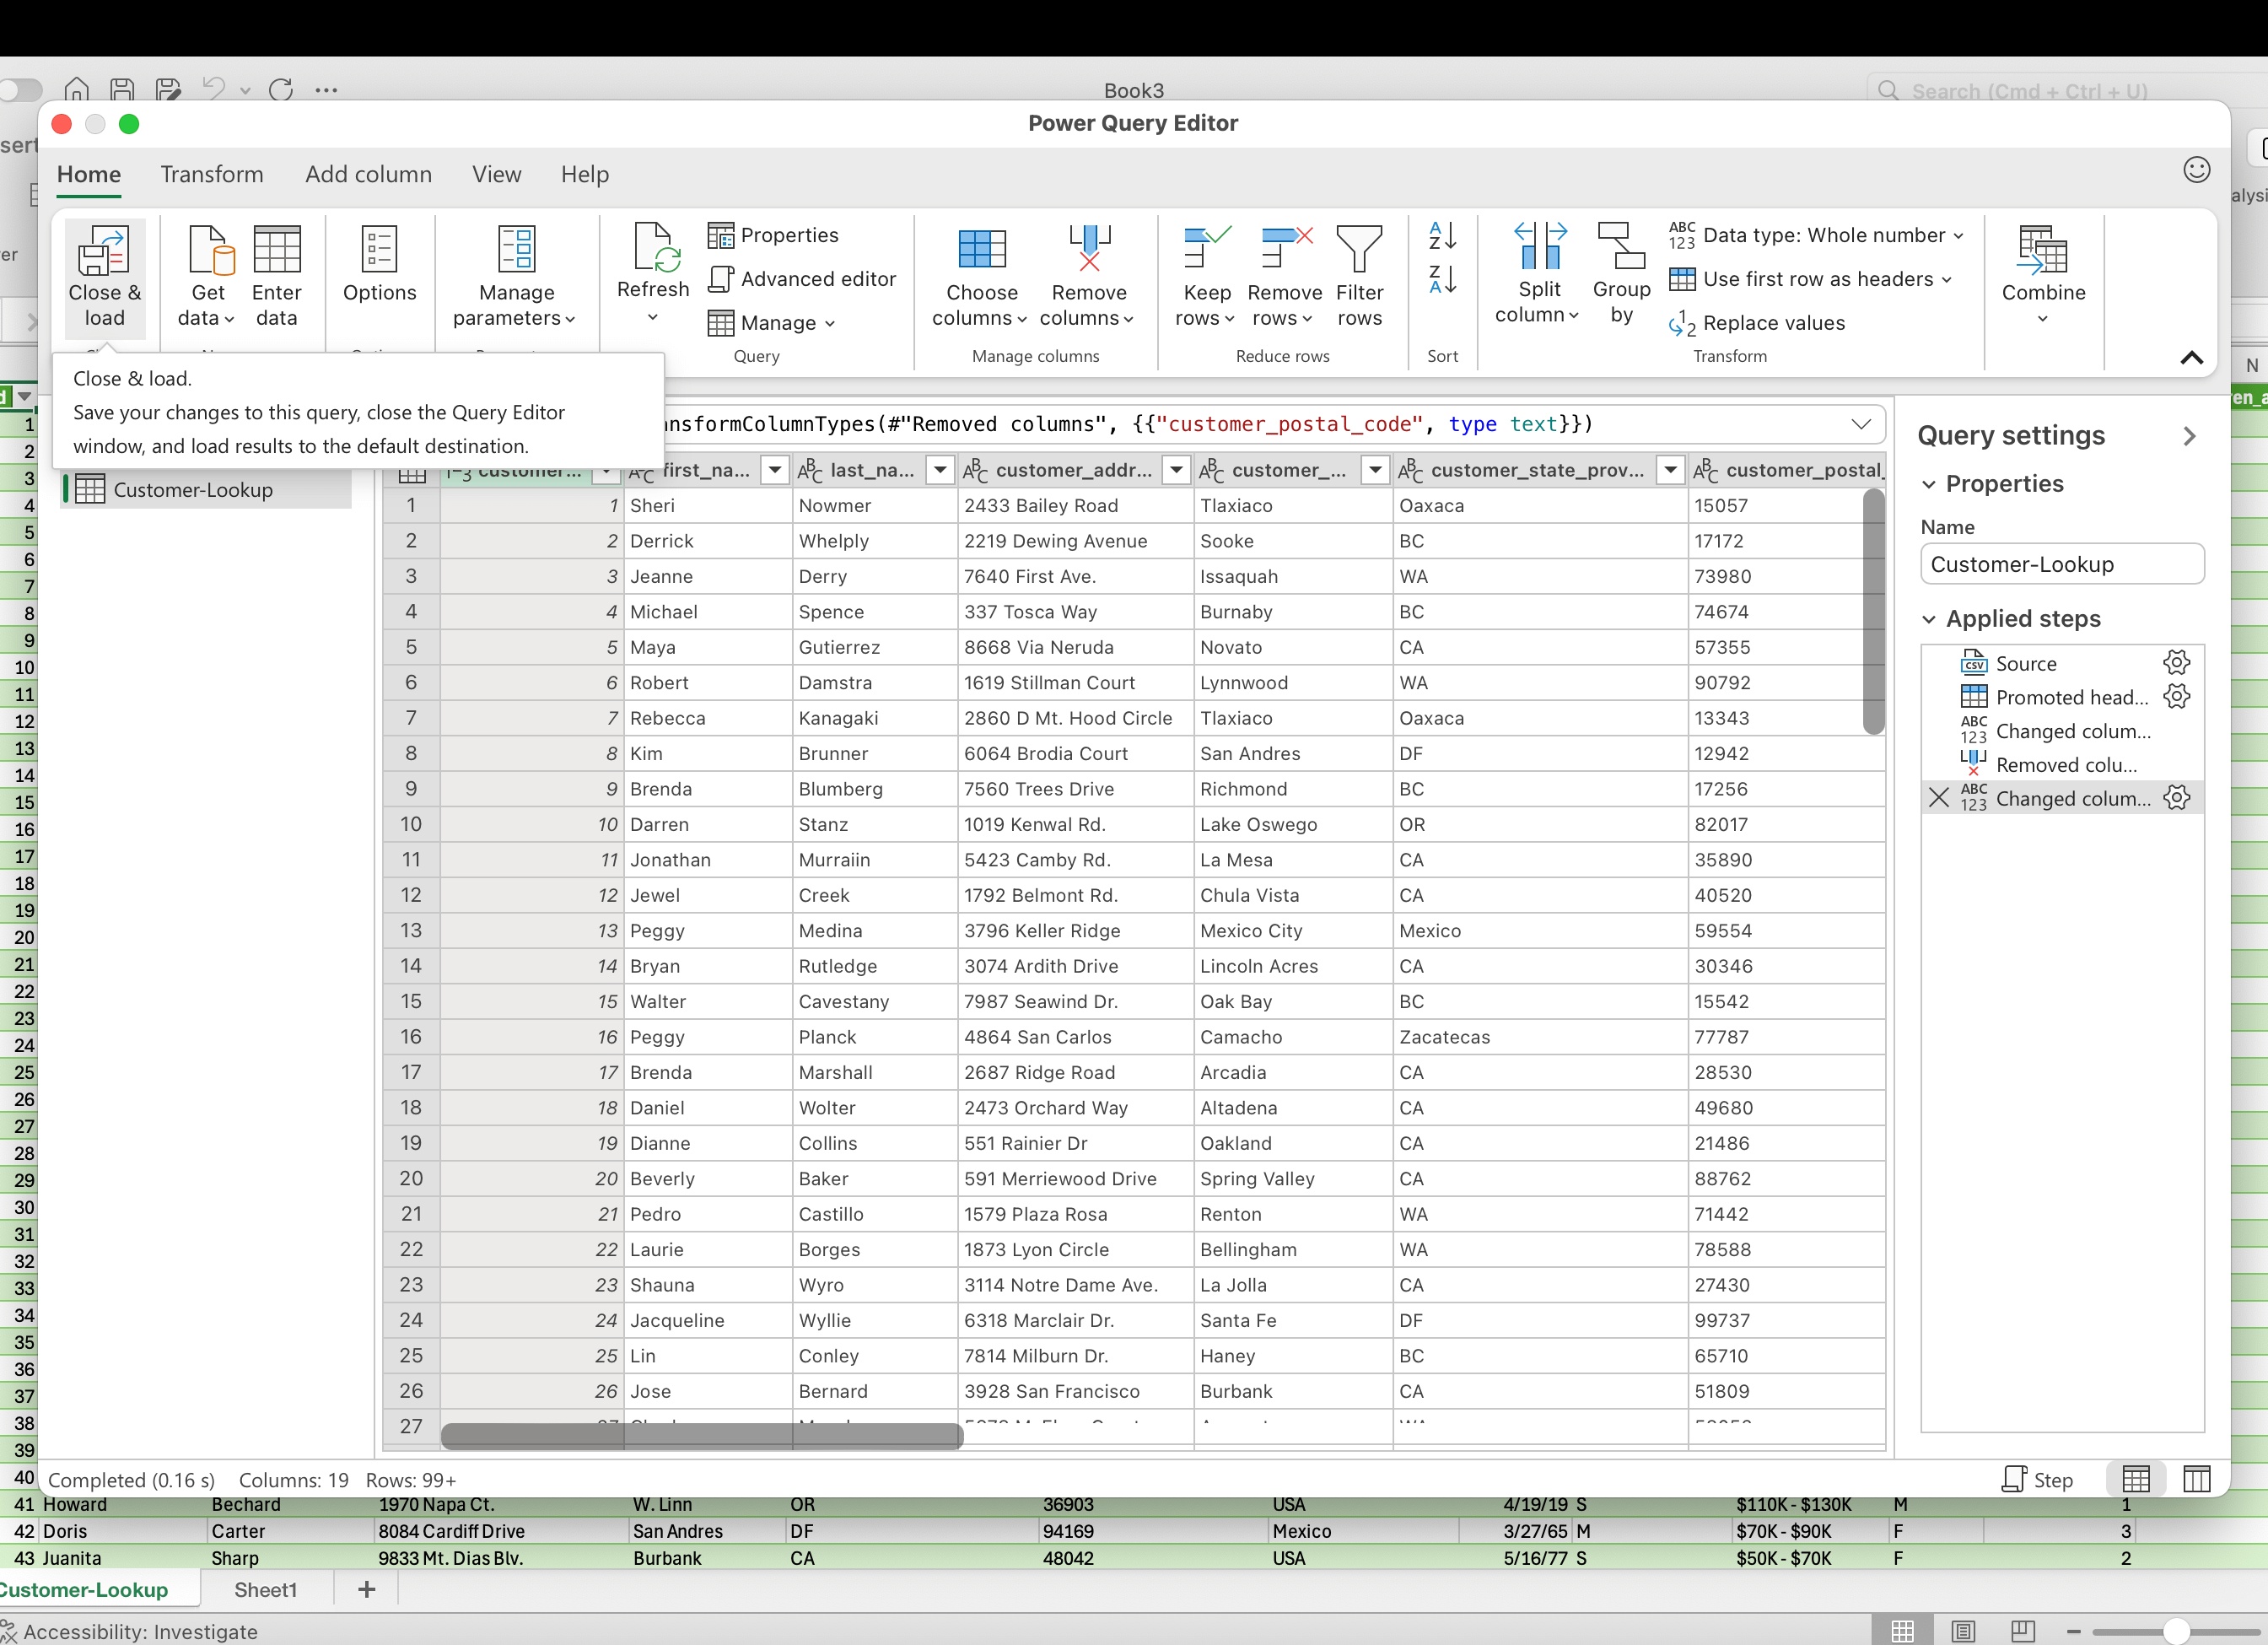Open settings gear for Source step
The width and height of the screenshot is (2268, 1645).
tap(2176, 663)
